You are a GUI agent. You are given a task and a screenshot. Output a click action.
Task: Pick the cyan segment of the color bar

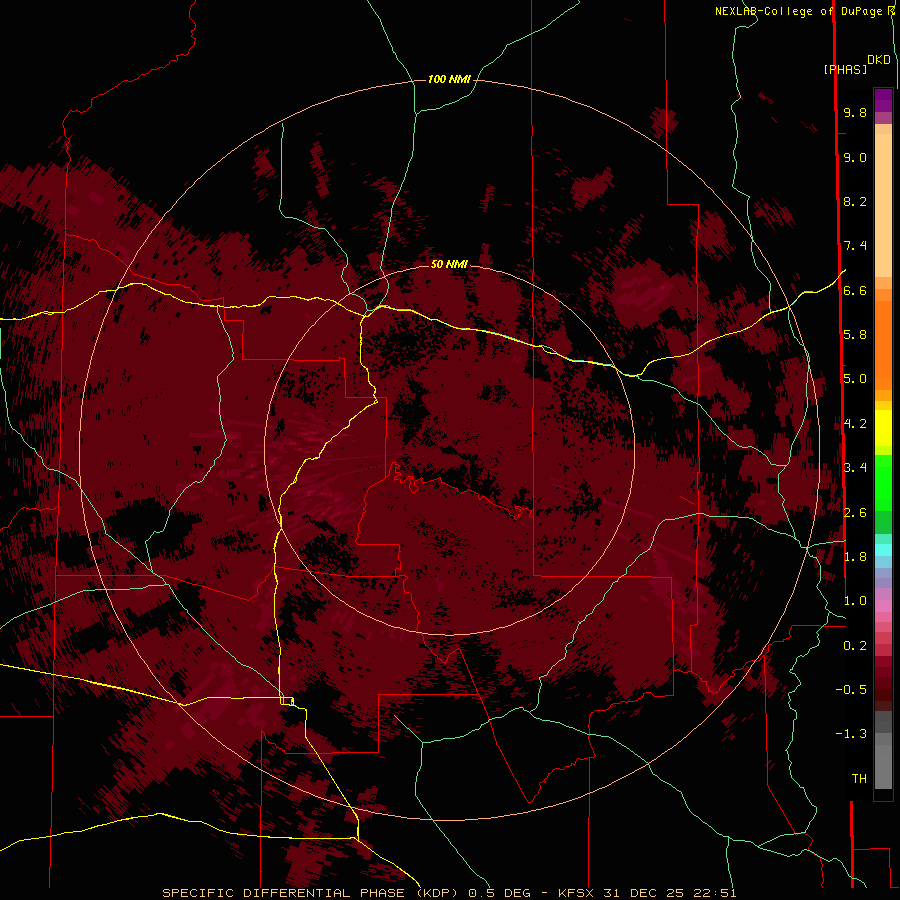[883, 549]
